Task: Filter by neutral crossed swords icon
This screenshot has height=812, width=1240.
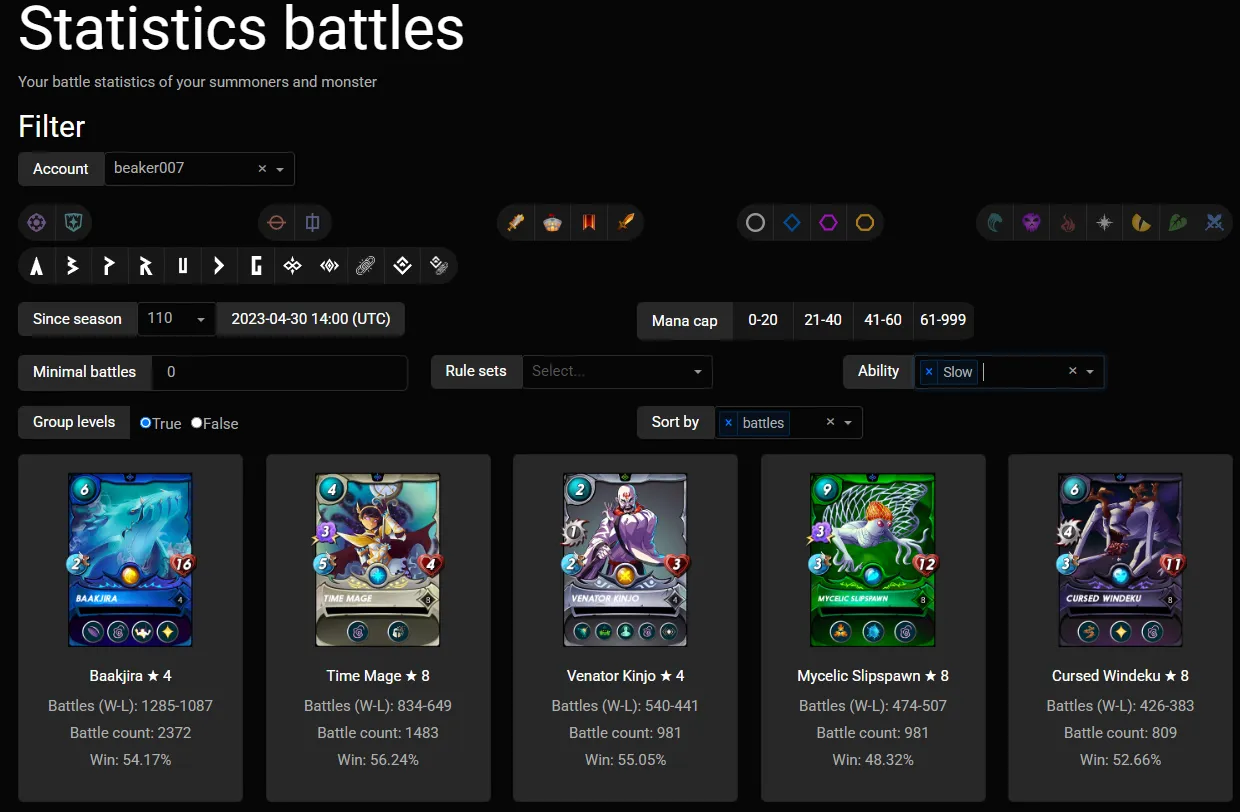Action: click(x=1214, y=223)
